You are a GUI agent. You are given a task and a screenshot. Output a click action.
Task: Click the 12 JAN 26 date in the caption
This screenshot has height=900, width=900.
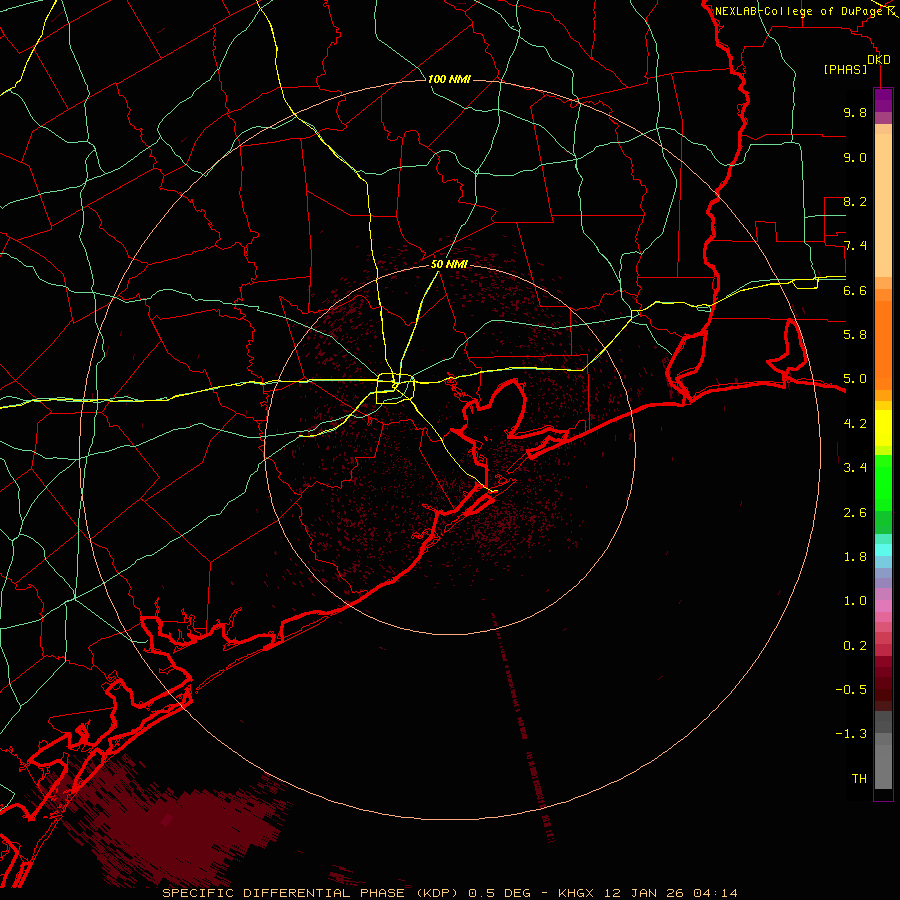645,893
